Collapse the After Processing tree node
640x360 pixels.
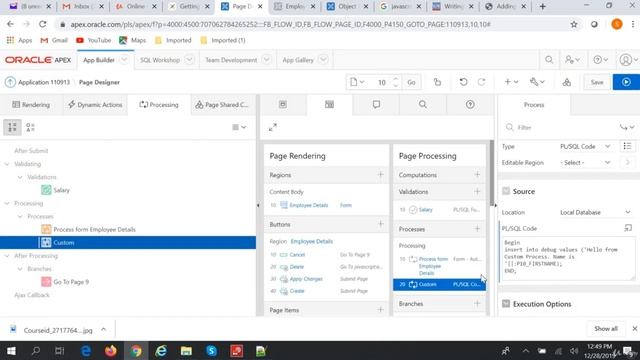point(7,256)
